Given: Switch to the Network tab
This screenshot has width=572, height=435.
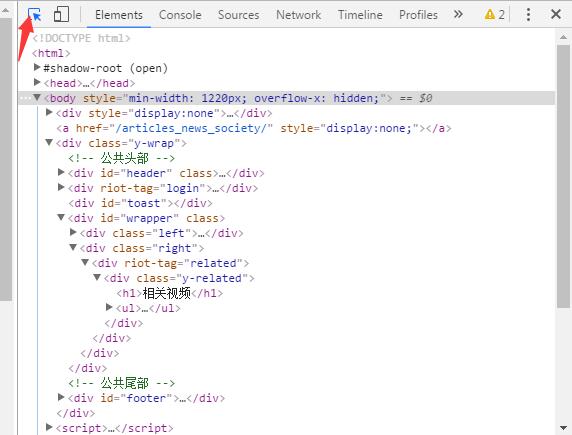Looking at the screenshot, I should point(298,15).
